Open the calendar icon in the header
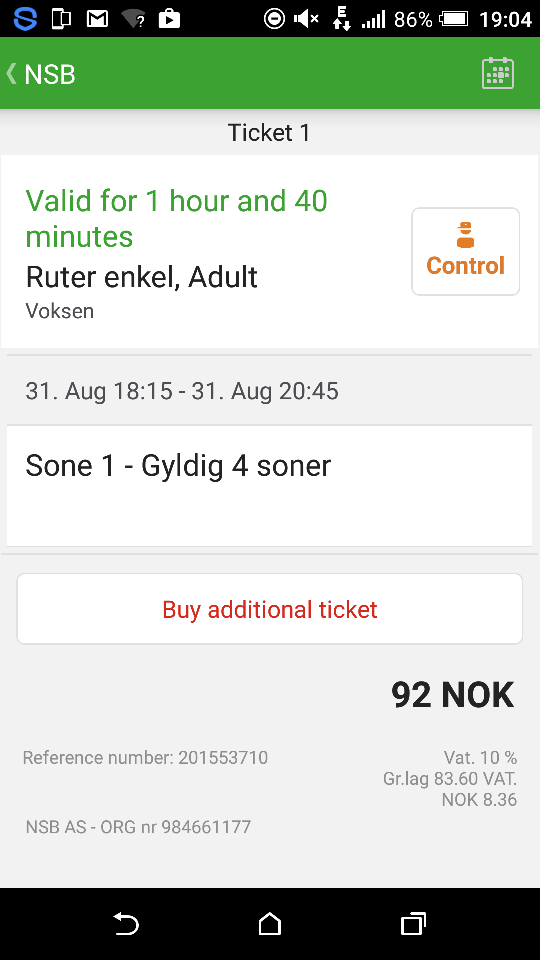 498,73
